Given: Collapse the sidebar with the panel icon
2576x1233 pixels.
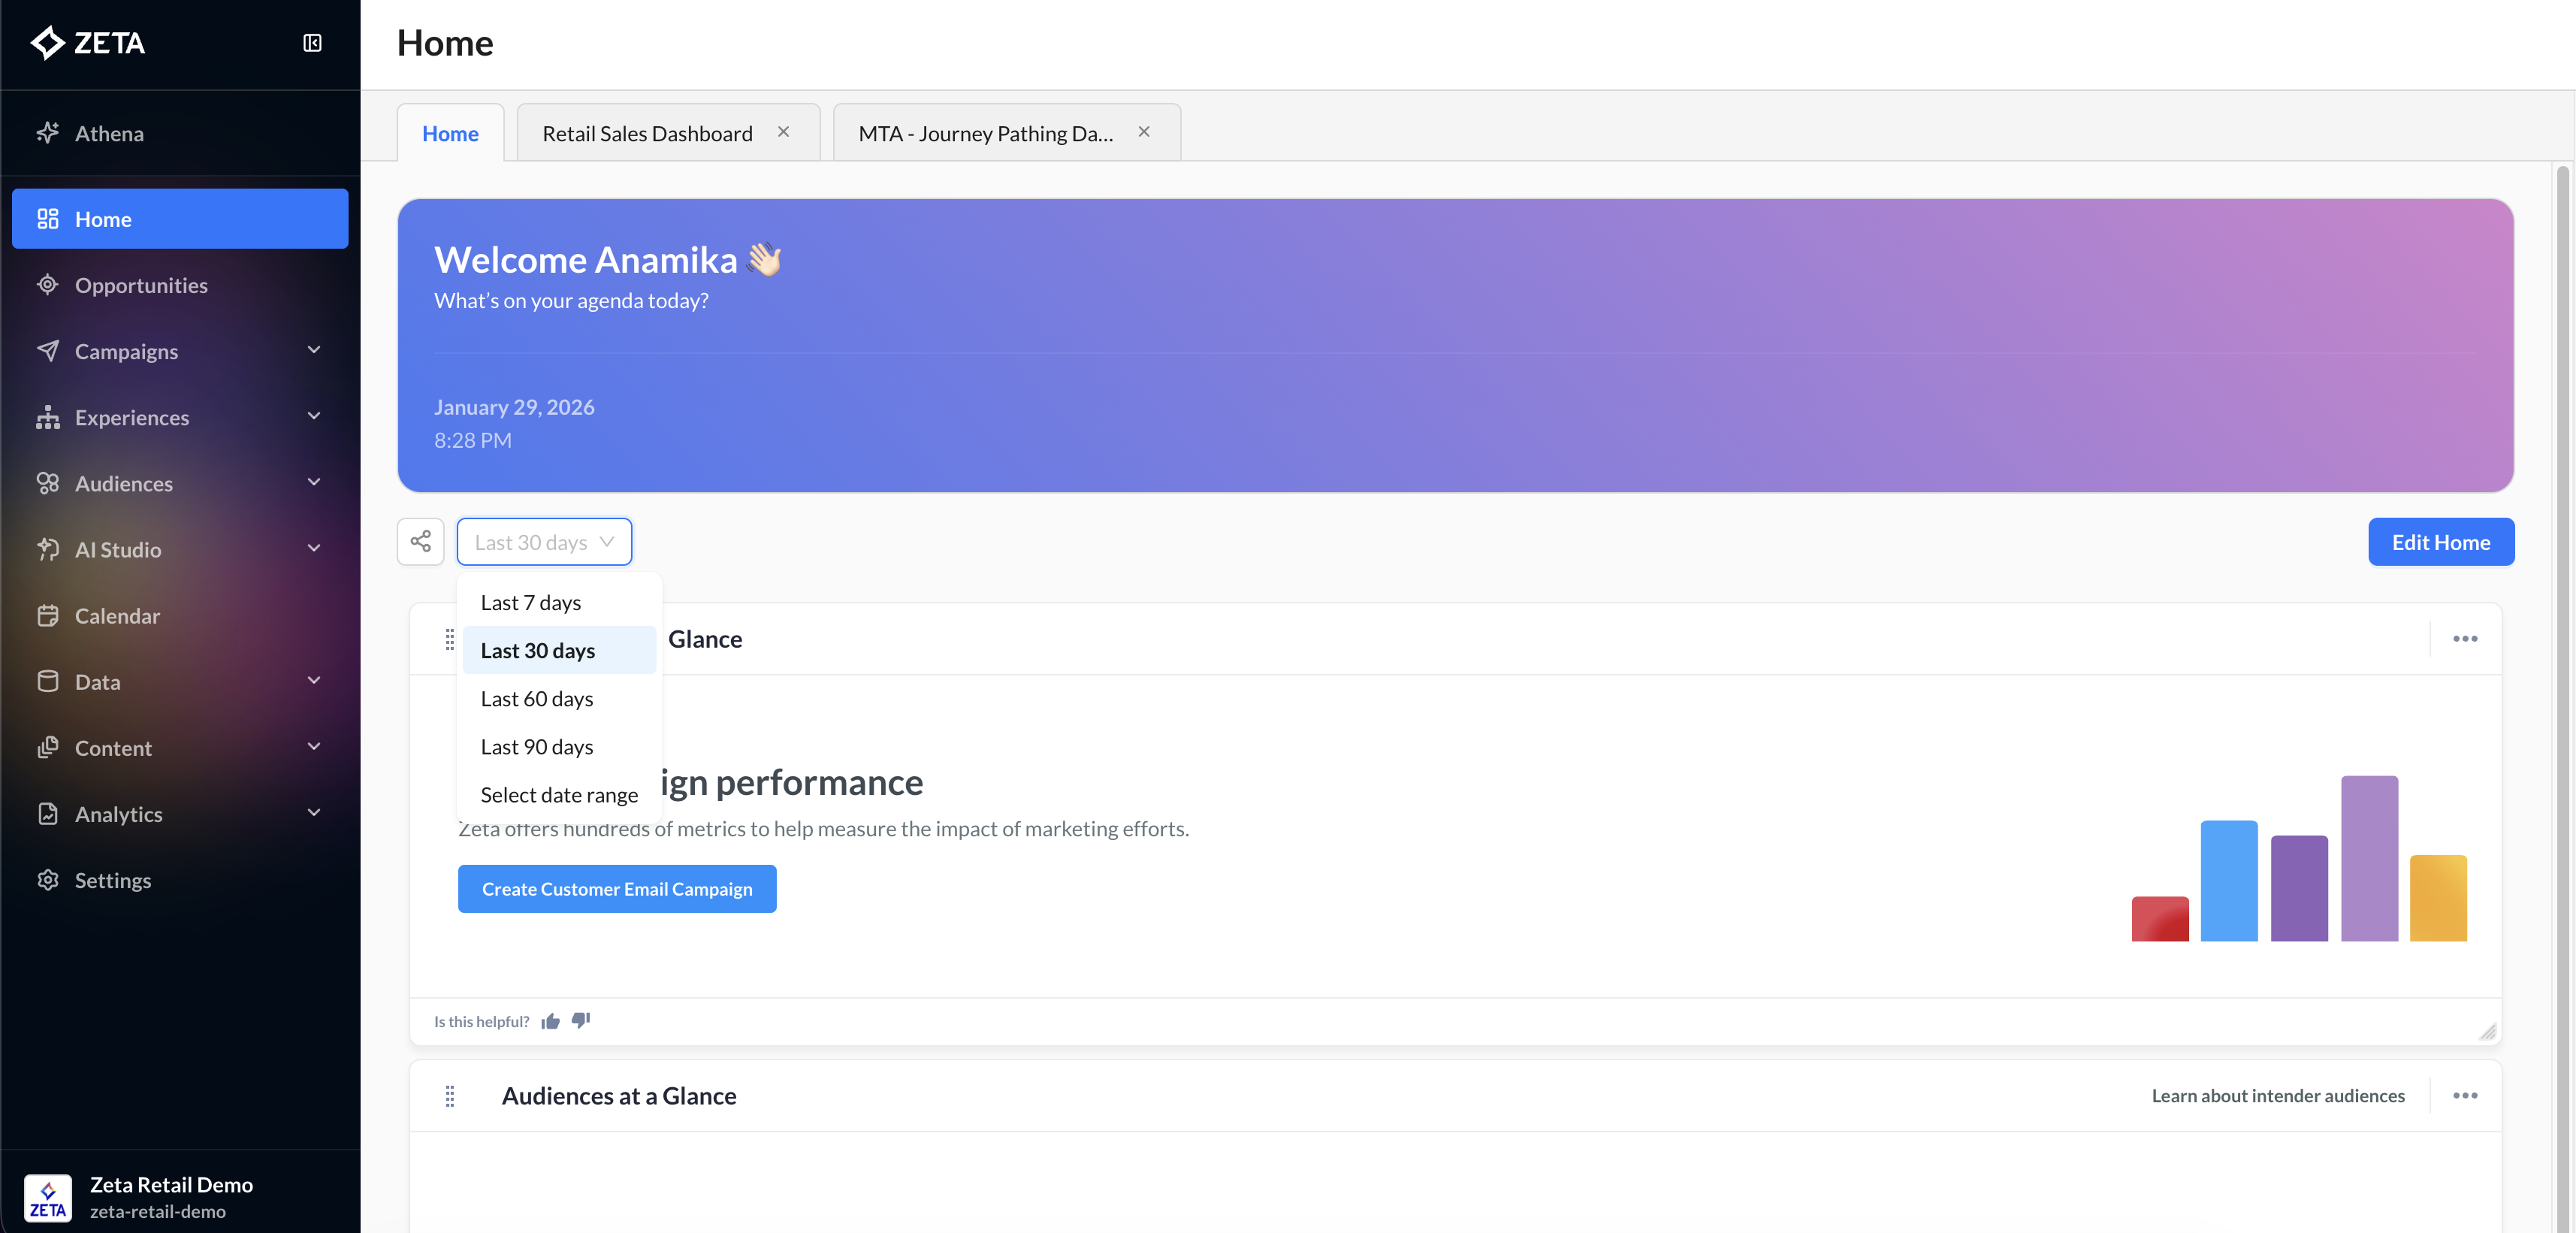Looking at the screenshot, I should (x=312, y=43).
